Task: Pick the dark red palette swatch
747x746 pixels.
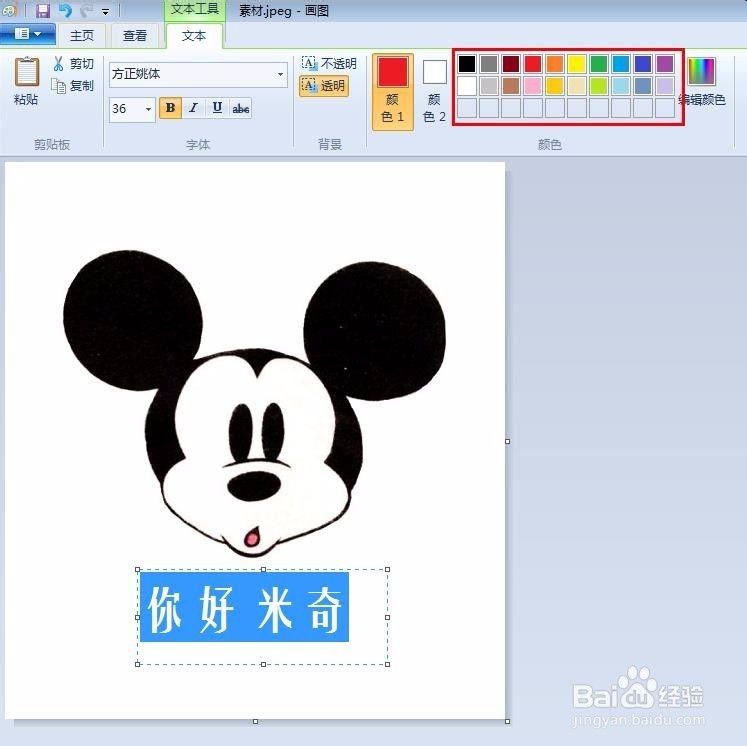Action: [x=511, y=63]
